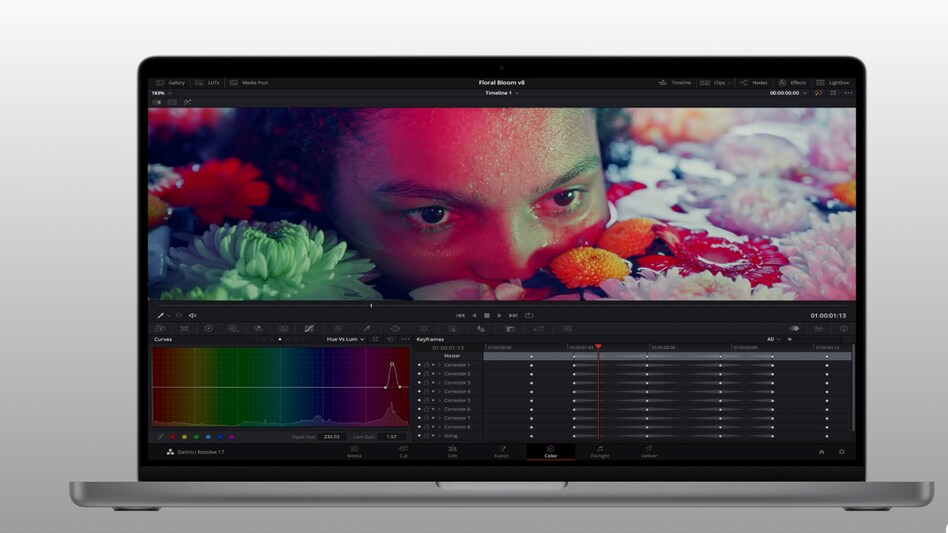Open the Key palette
Screen dimensions: 948x533
510,329
